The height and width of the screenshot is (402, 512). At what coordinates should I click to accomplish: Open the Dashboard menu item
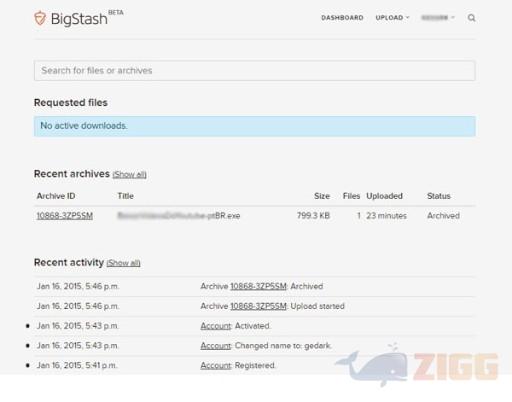click(342, 18)
